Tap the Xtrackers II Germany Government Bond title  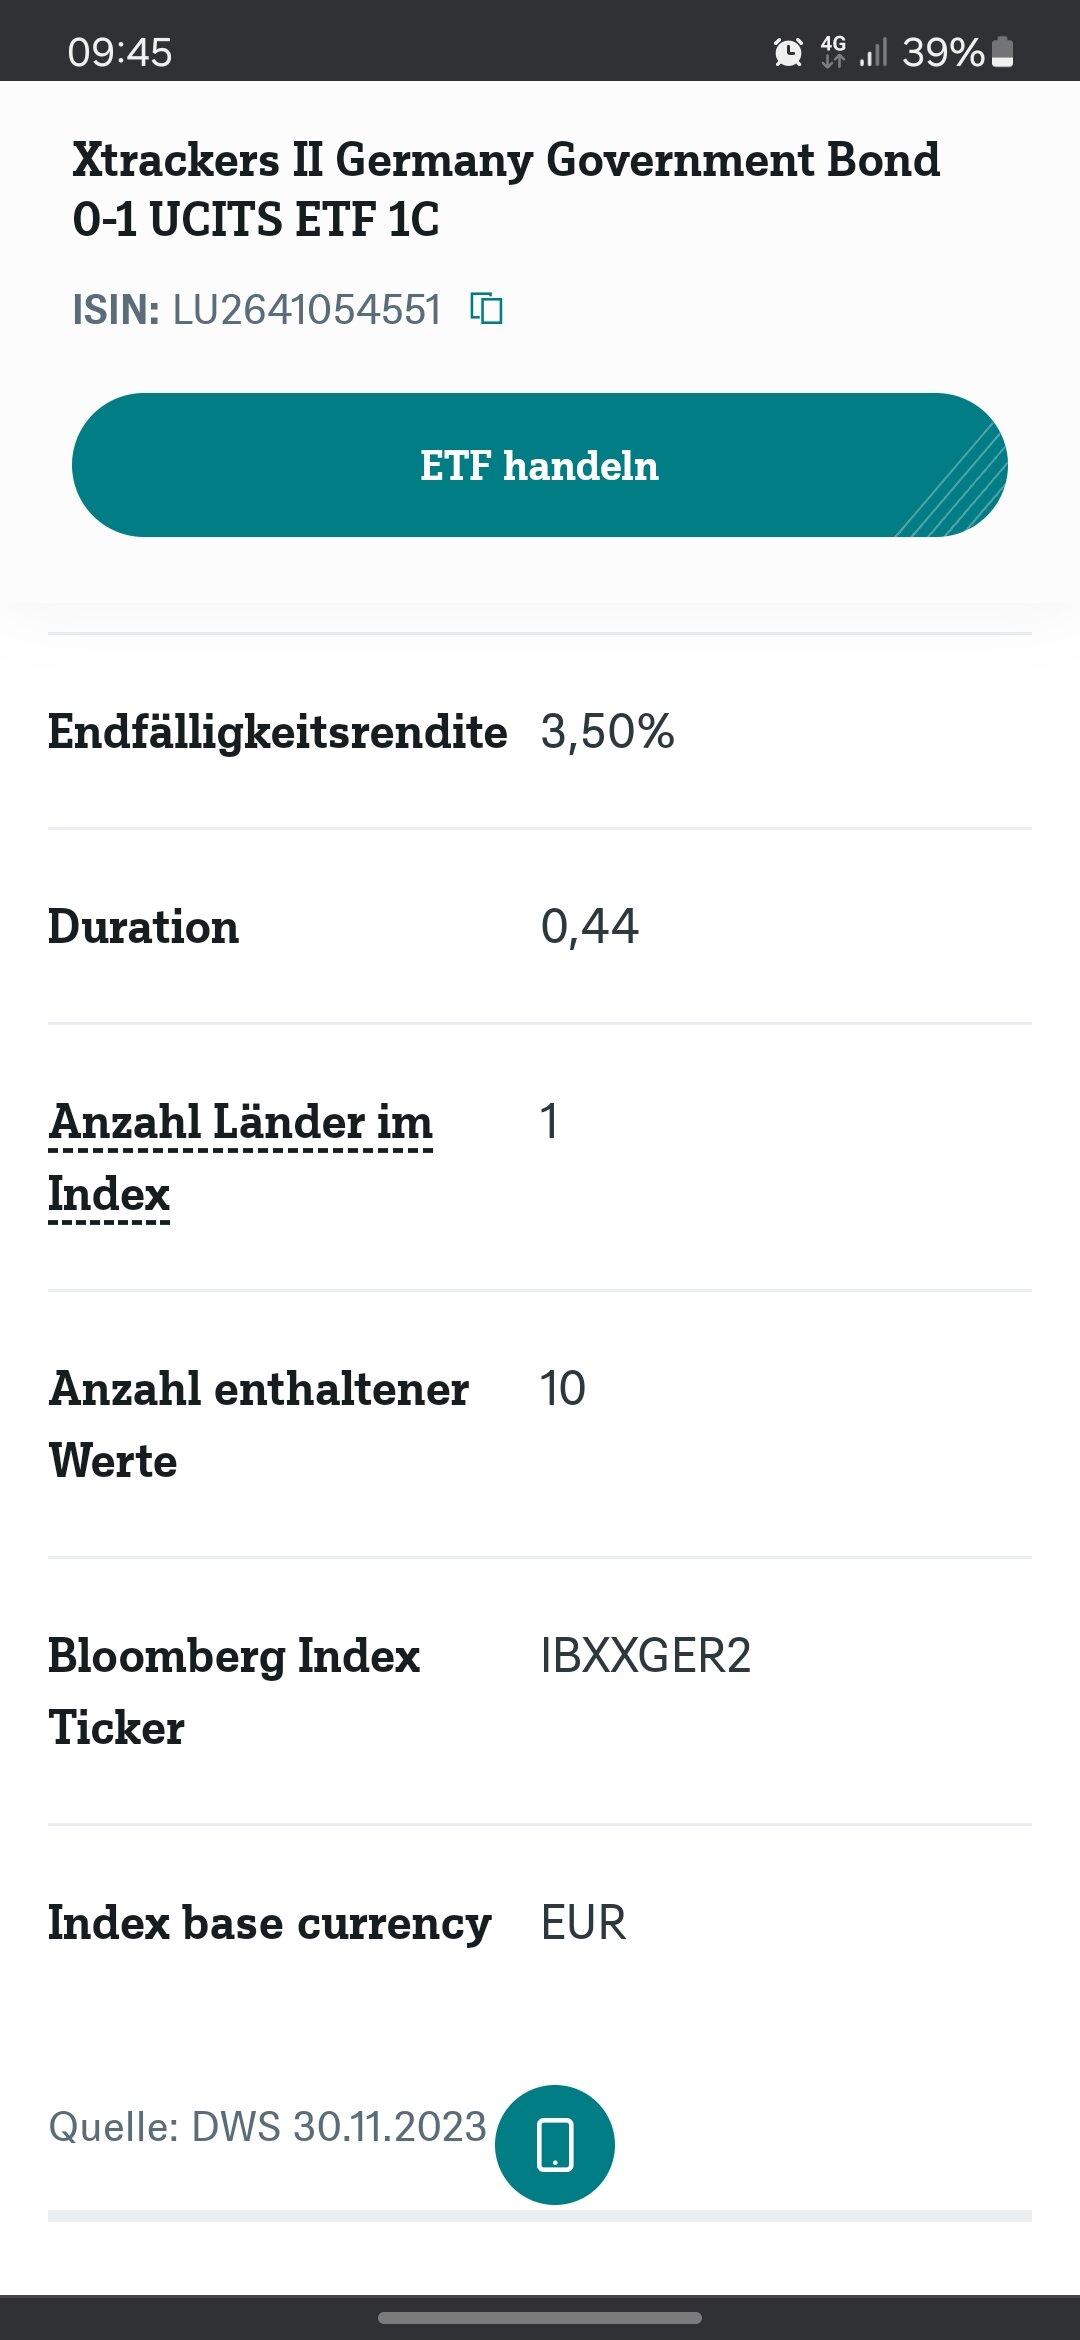tap(505, 189)
